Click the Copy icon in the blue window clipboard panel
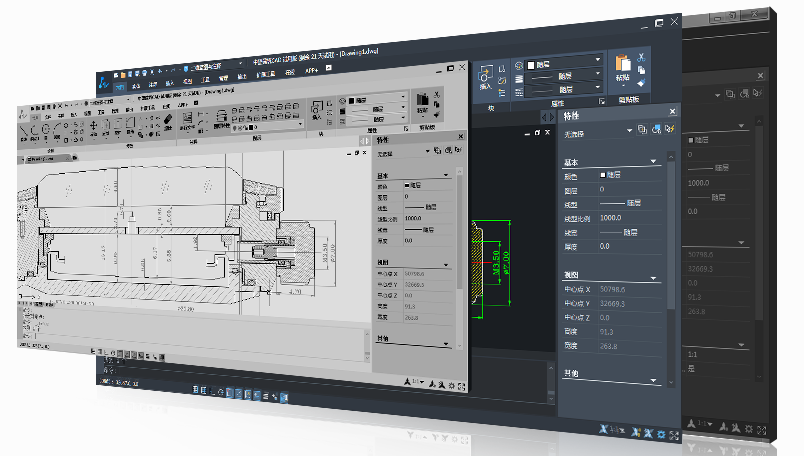Screen dimensions: 804x456 coord(641,70)
